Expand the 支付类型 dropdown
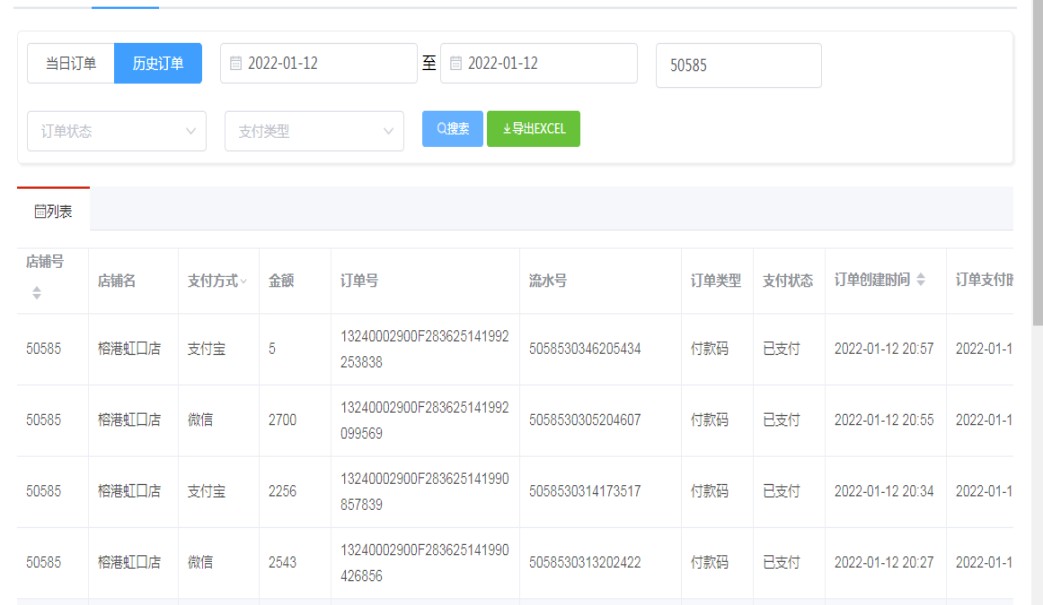1043x605 pixels. tap(314, 130)
